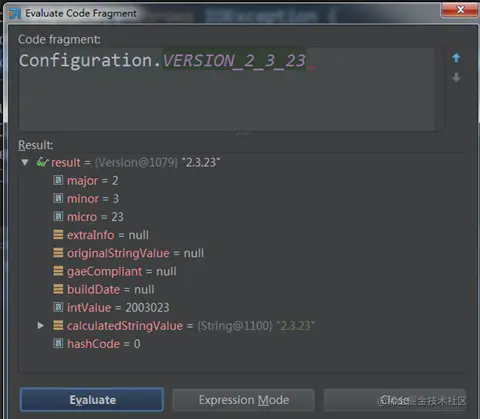
Task: Click the object field icon beside gaeCompliant
Action: pyautogui.click(x=58, y=271)
